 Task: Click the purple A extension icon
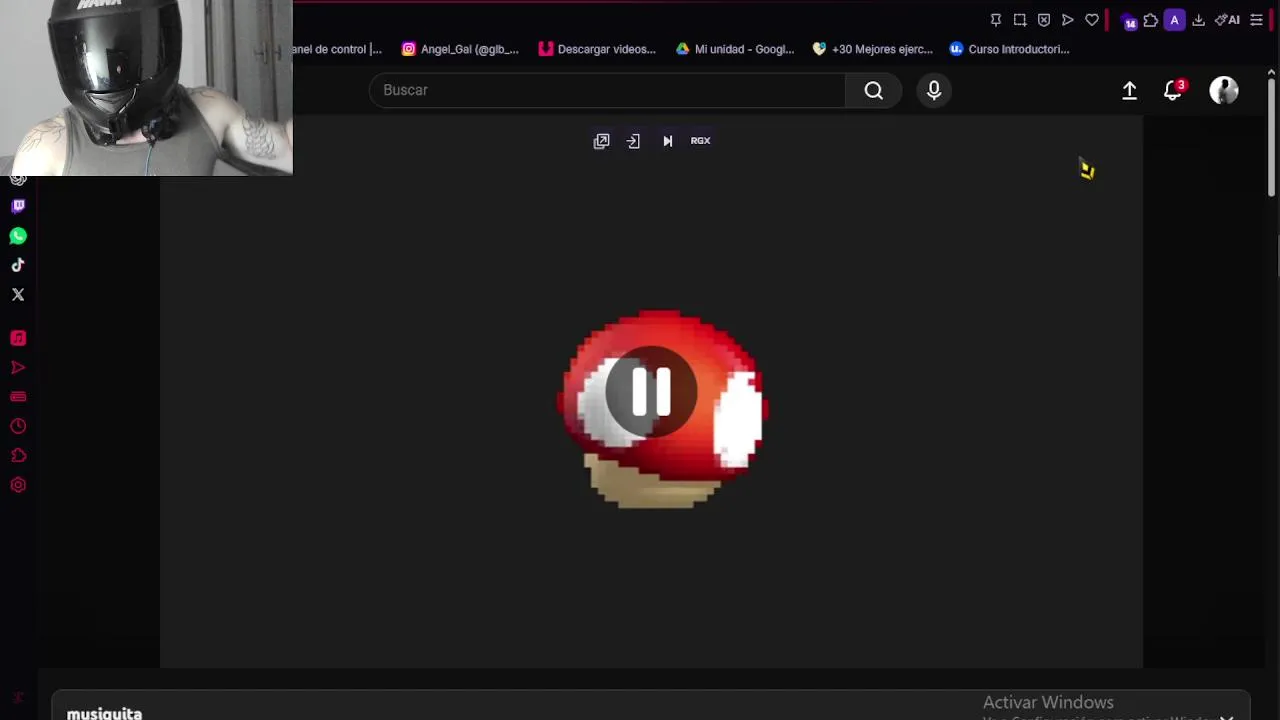tap(1175, 20)
